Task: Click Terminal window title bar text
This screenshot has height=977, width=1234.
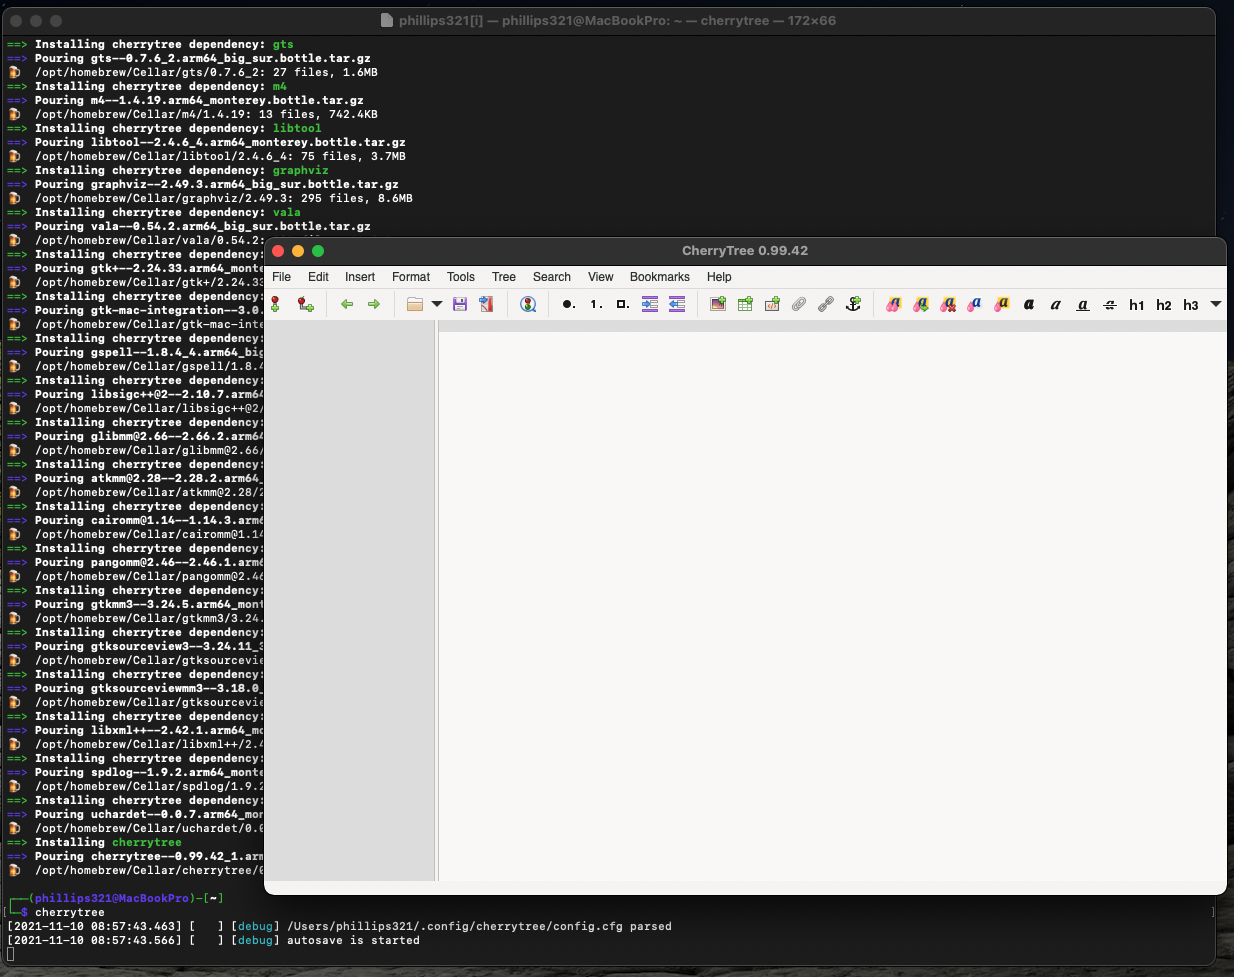Action: point(617,20)
